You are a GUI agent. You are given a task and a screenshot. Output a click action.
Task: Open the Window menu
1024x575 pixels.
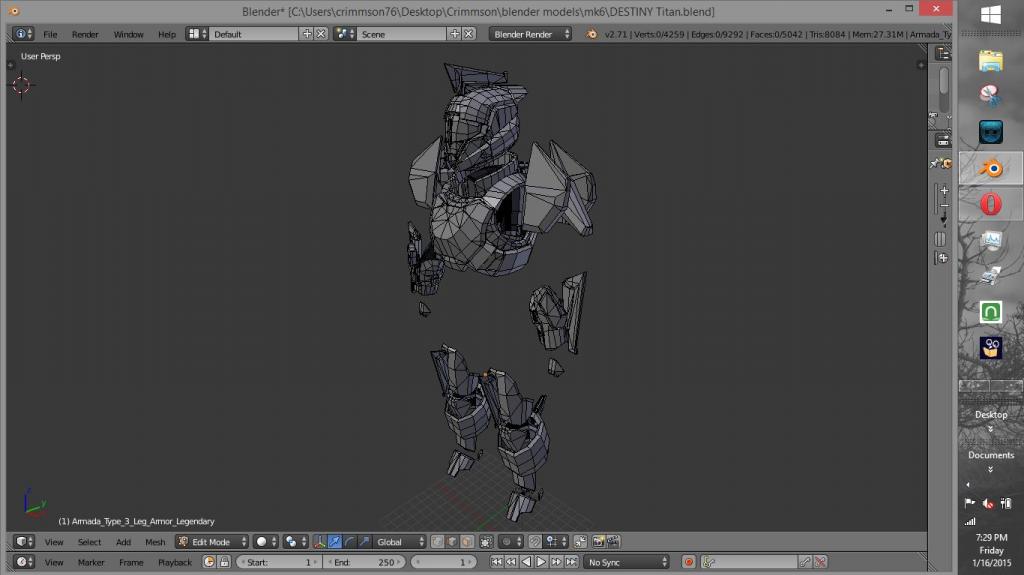[x=128, y=34]
